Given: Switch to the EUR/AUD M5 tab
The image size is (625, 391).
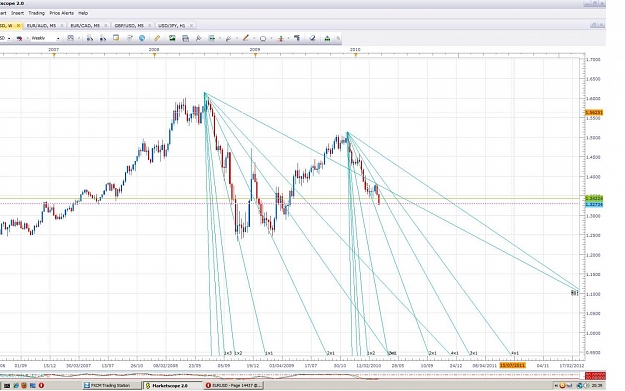Looking at the screenshot, I should tap(41, 26).
